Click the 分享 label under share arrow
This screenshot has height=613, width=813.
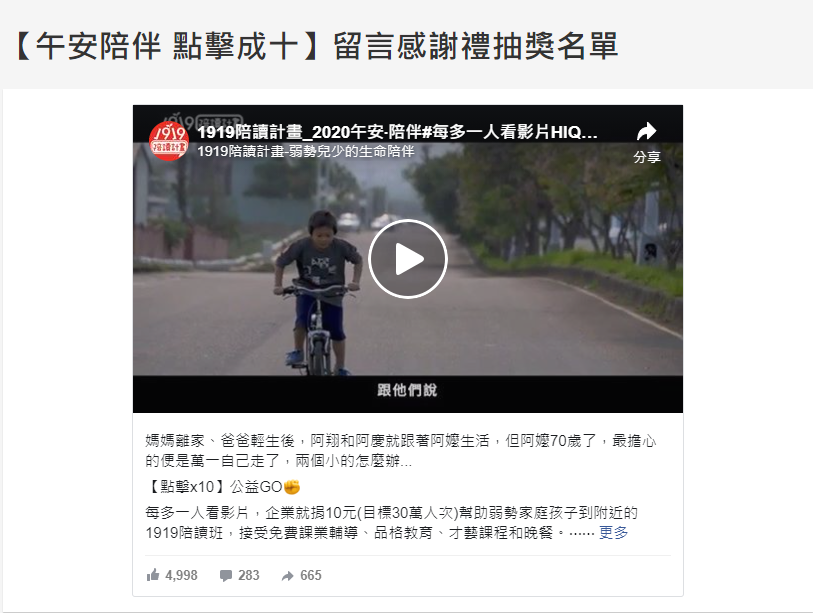pos(647,157)
